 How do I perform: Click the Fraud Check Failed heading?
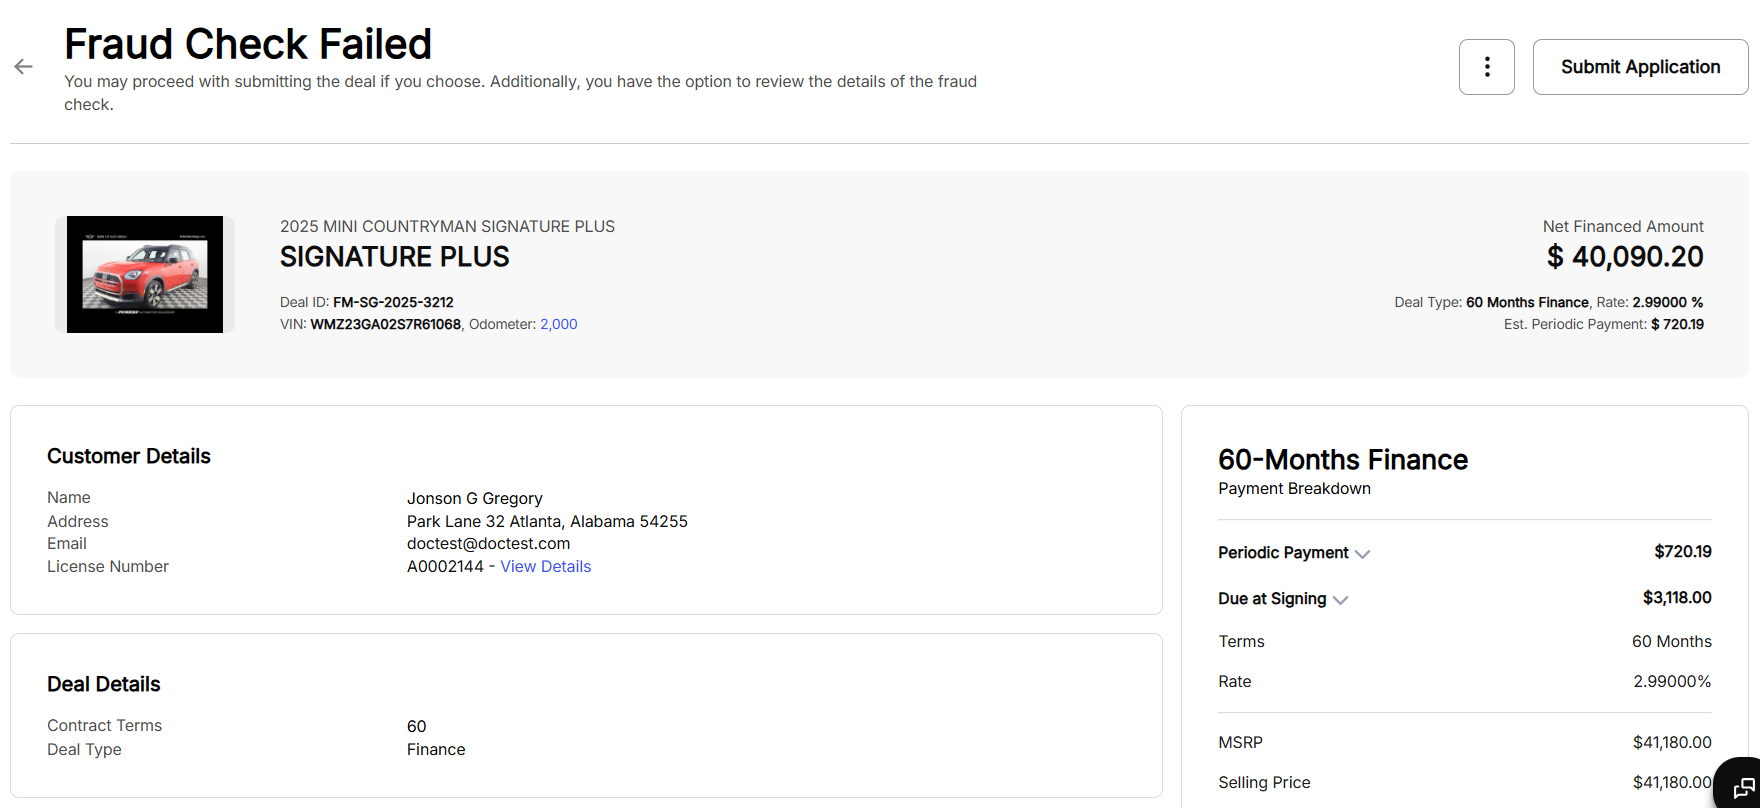click(x=248, y=44)
